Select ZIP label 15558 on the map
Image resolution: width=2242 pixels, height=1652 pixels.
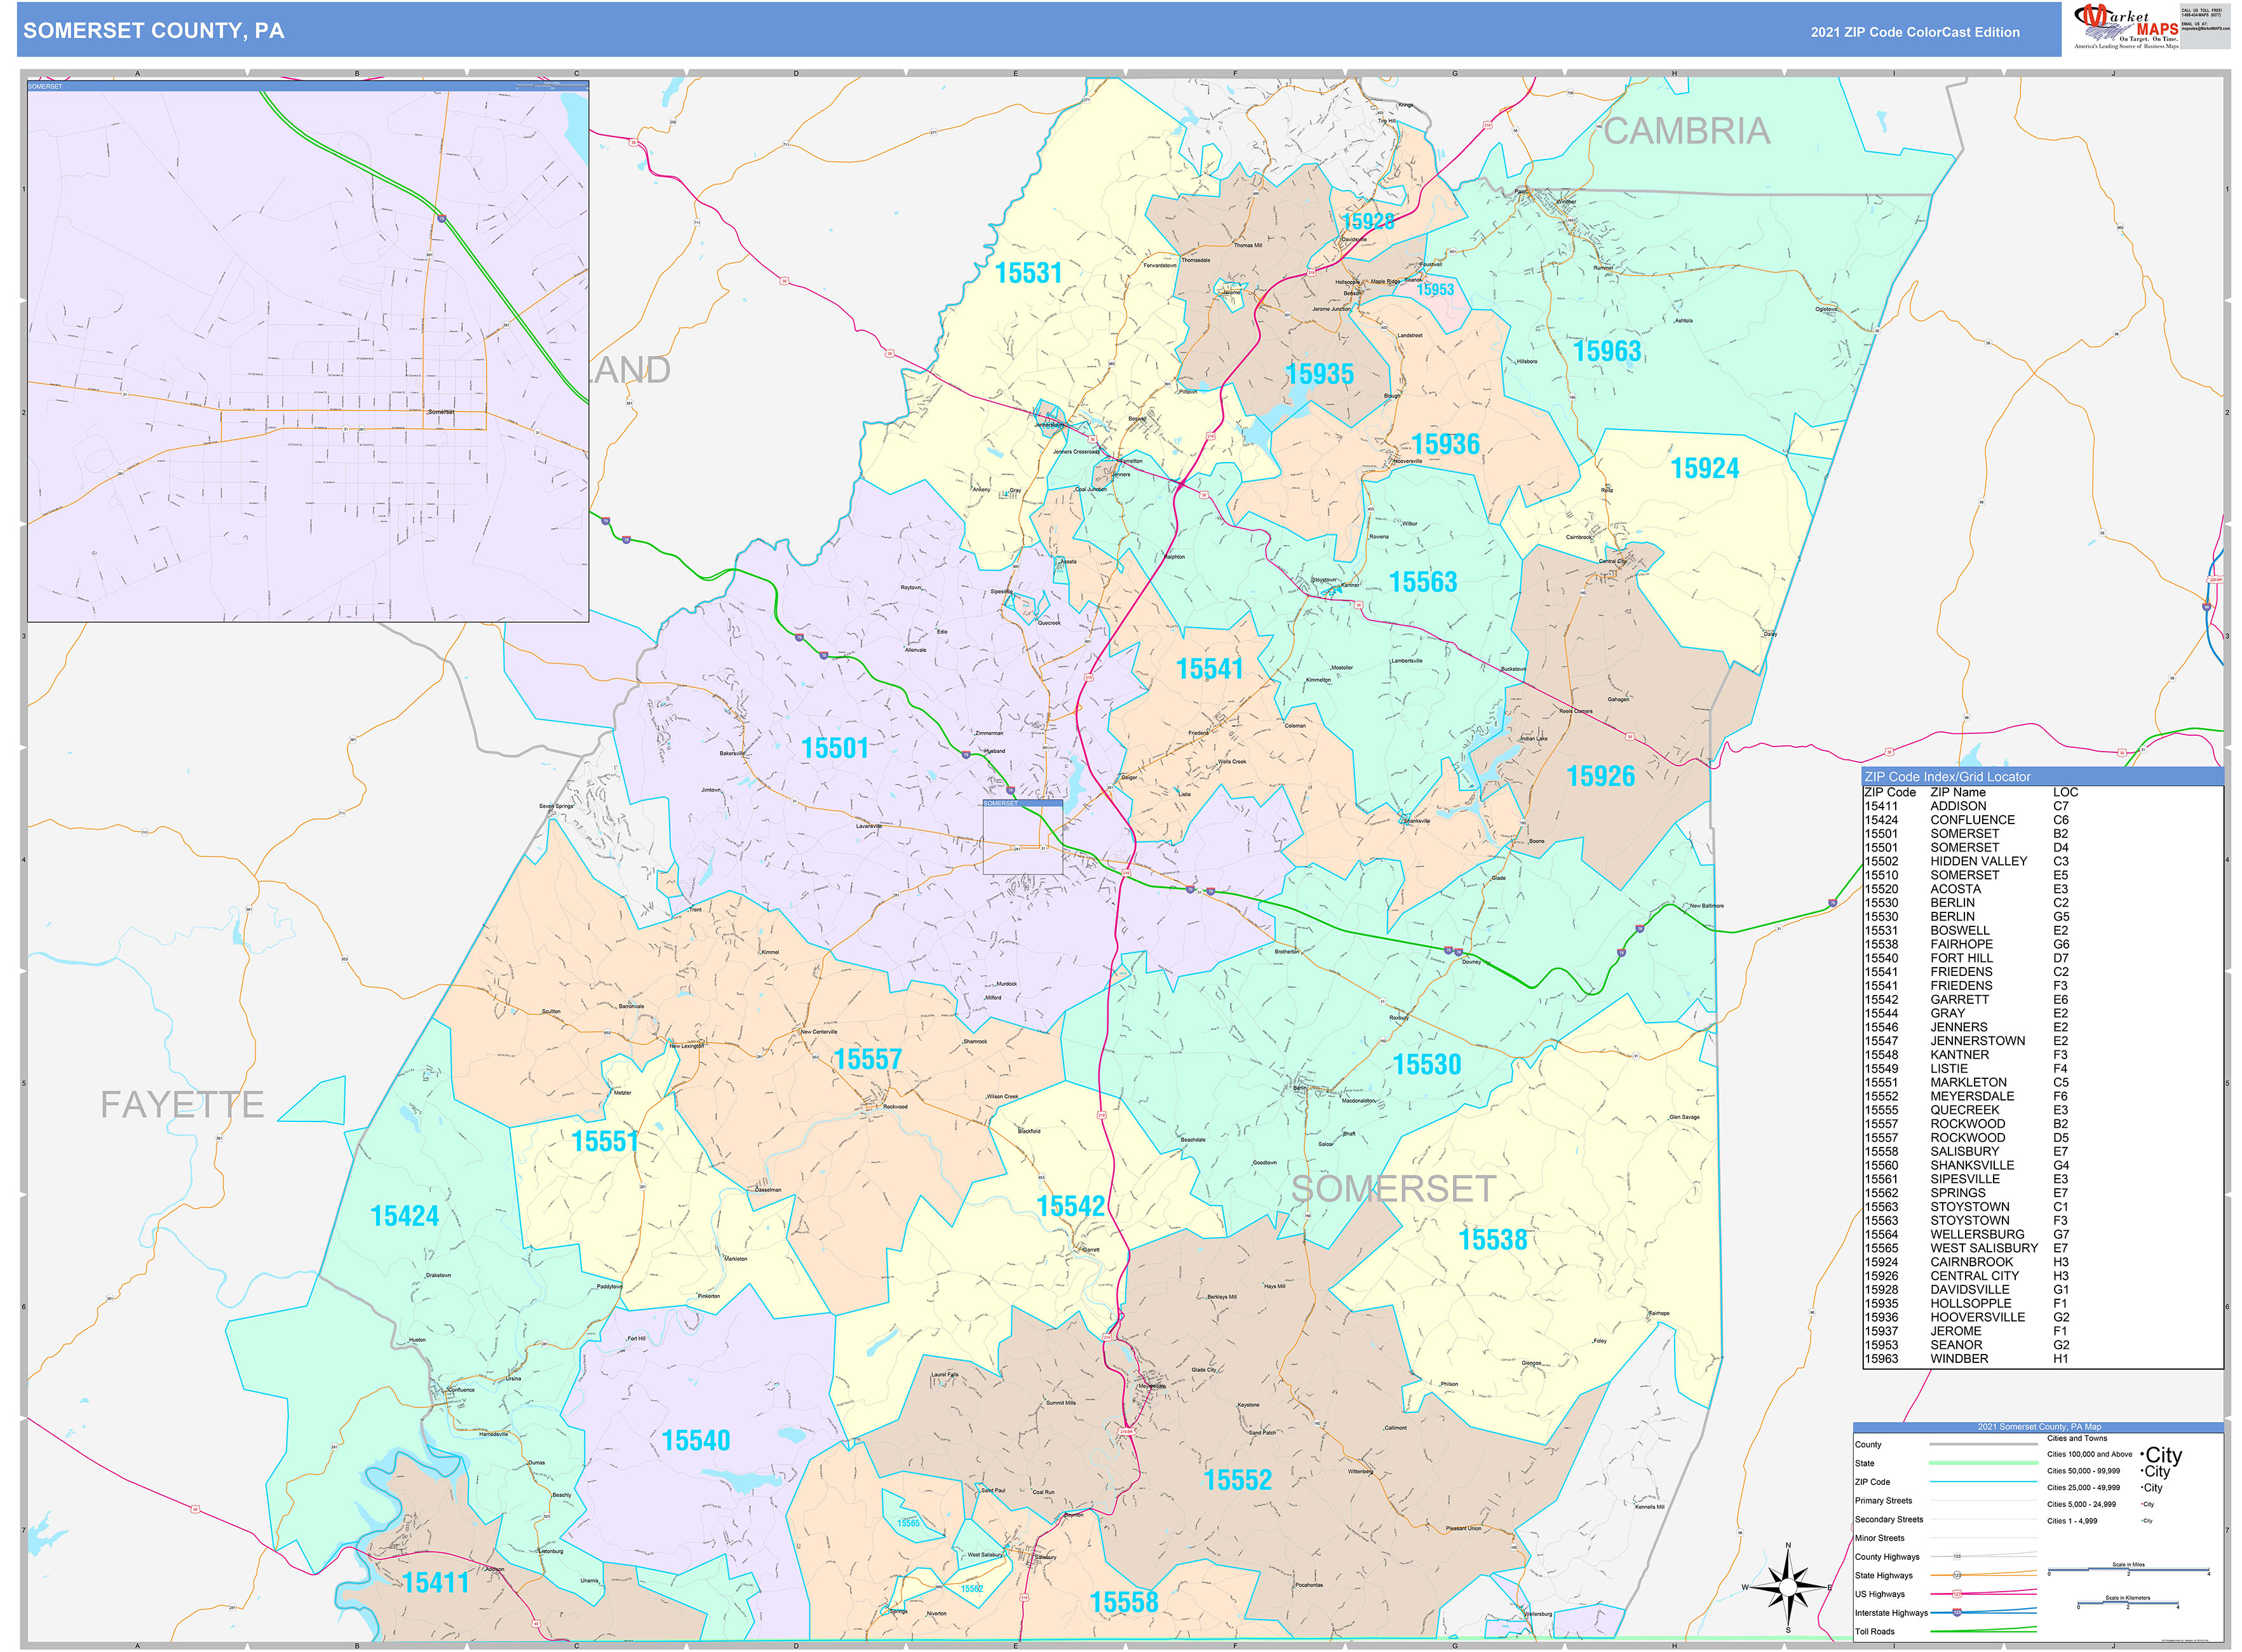coord(1123,1602)
